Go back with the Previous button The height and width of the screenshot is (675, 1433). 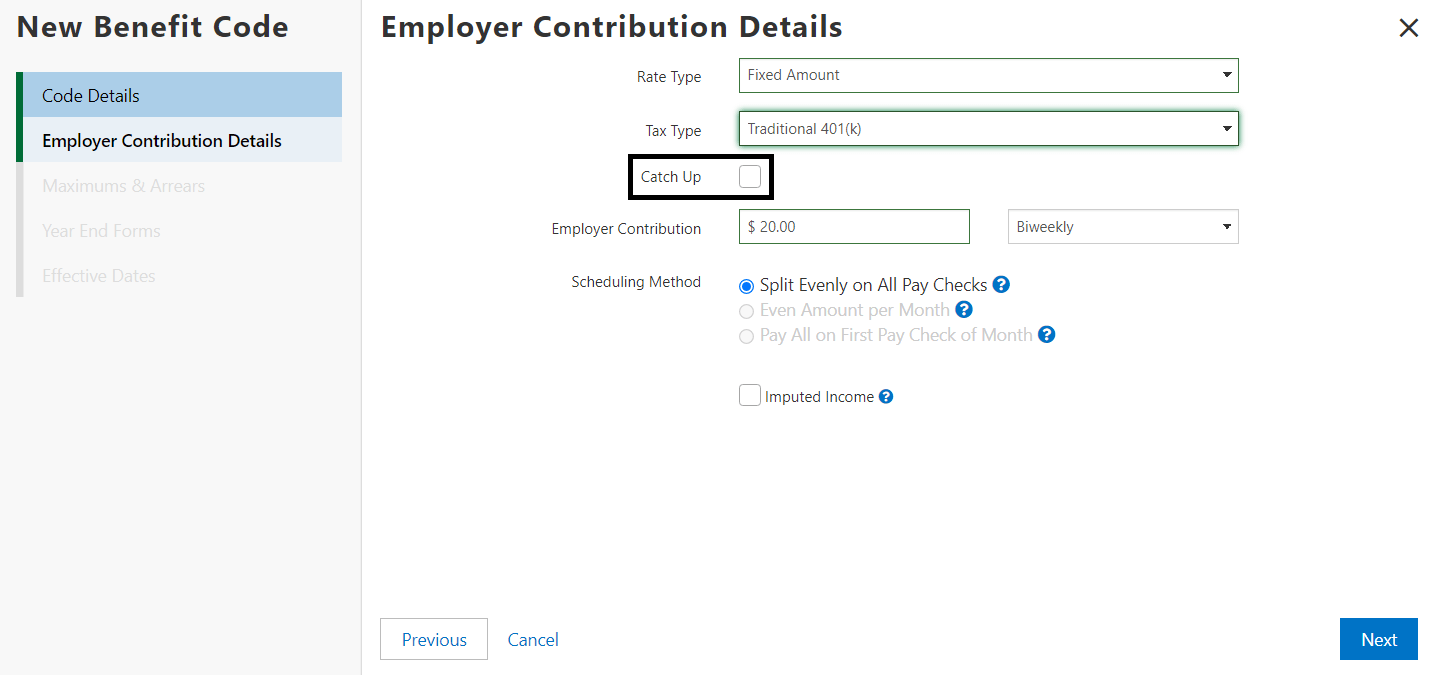click(x=434, y=640)
